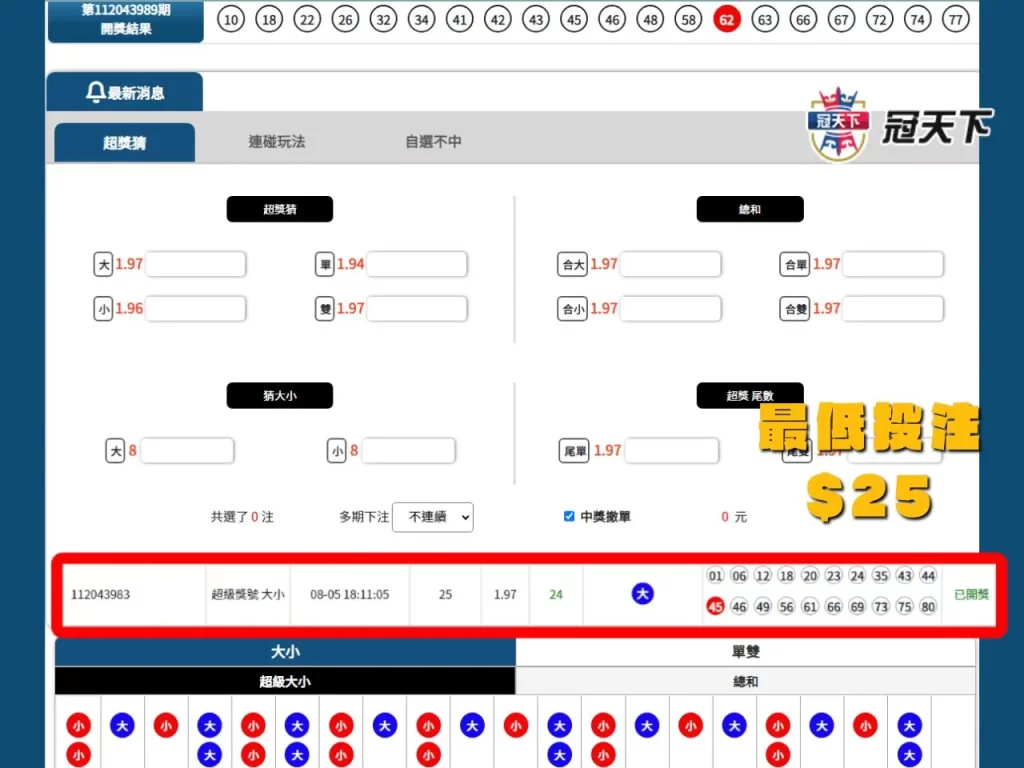Click the first red 小 ball in history
This screenshot has width=1024, height=768.
(x=79, y=725)
